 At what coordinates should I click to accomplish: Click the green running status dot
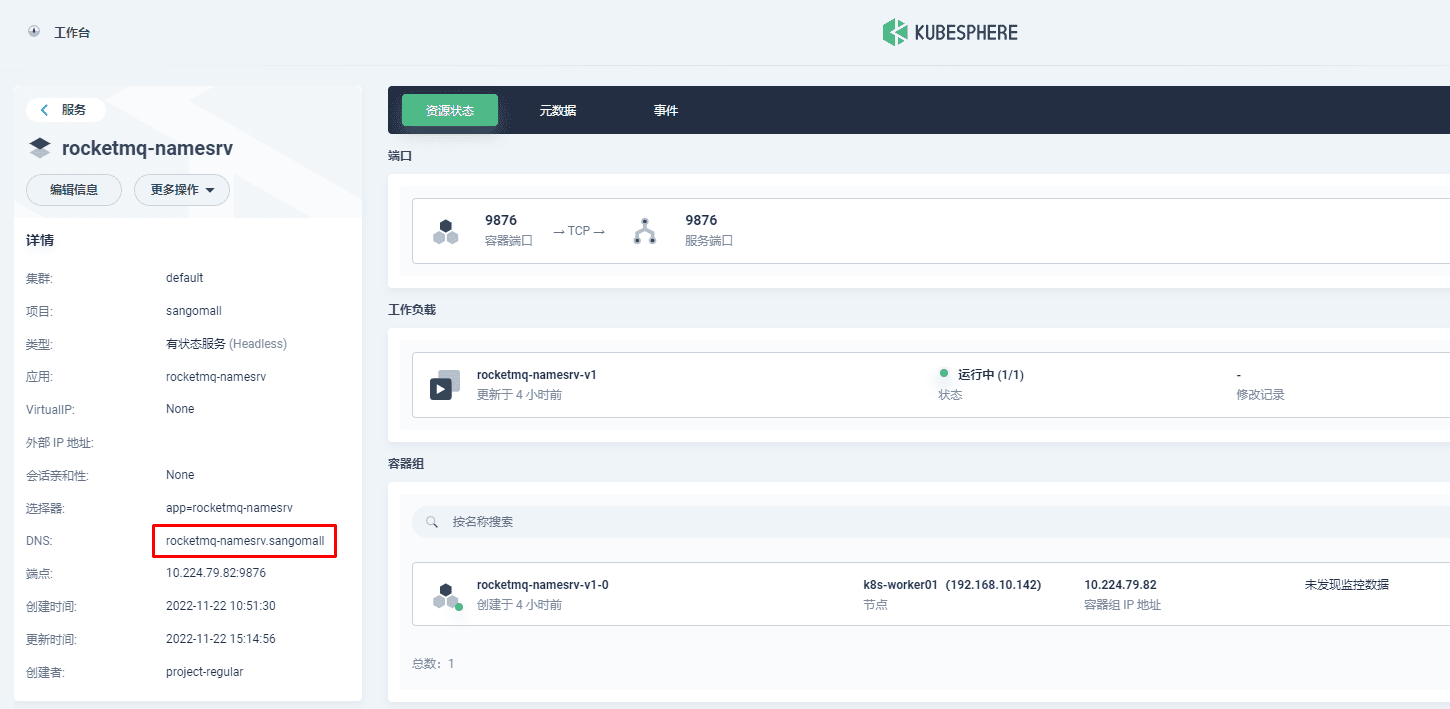tap(943, 373)
